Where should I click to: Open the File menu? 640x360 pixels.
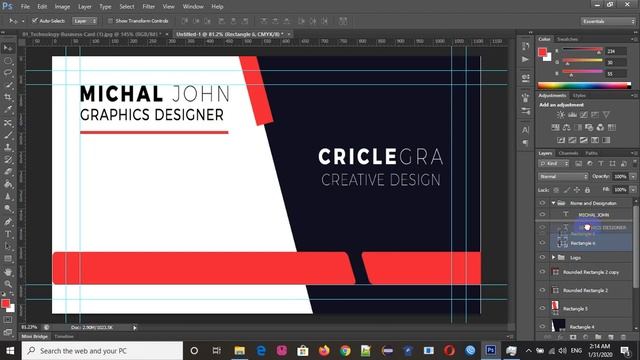tap(25, 7)
